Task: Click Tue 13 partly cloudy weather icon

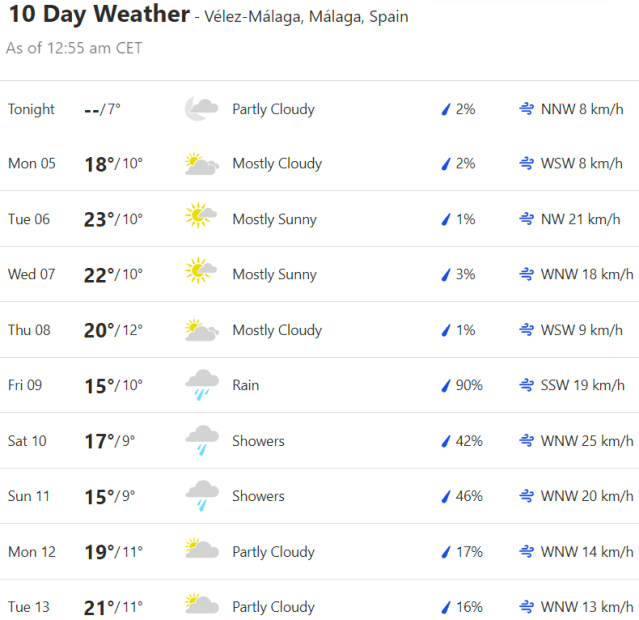Action: tap(201, 607)
